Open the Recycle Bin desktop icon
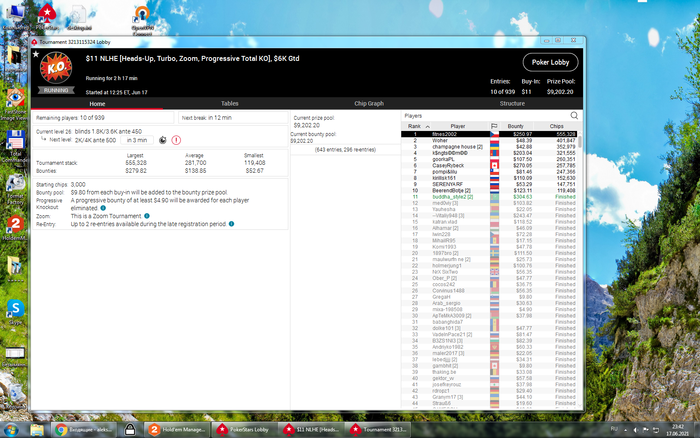Image resolution: width=700 pixels, height=438 pixels. (x=15, y=395)
